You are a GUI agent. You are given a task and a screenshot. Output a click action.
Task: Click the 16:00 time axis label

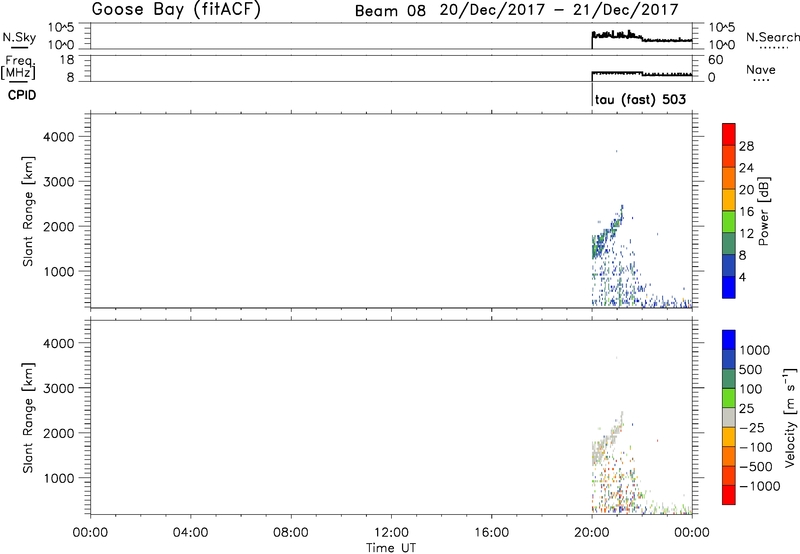(491, 533)
